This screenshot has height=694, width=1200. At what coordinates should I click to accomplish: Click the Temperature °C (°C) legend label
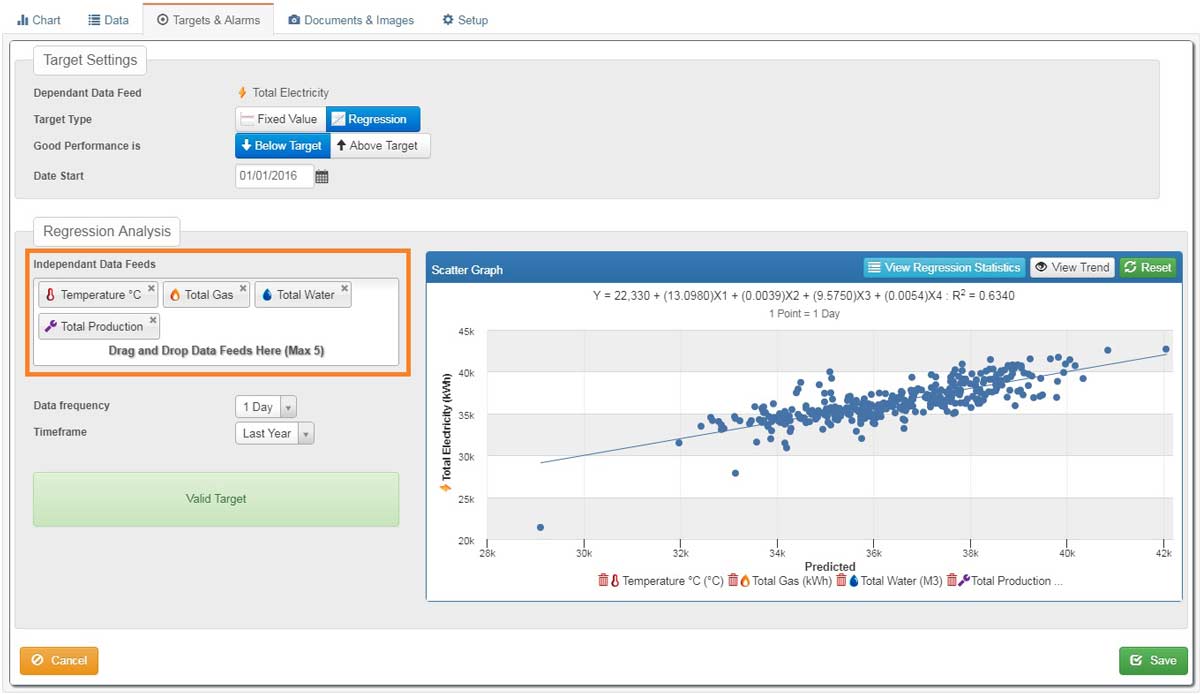point(672,581)
